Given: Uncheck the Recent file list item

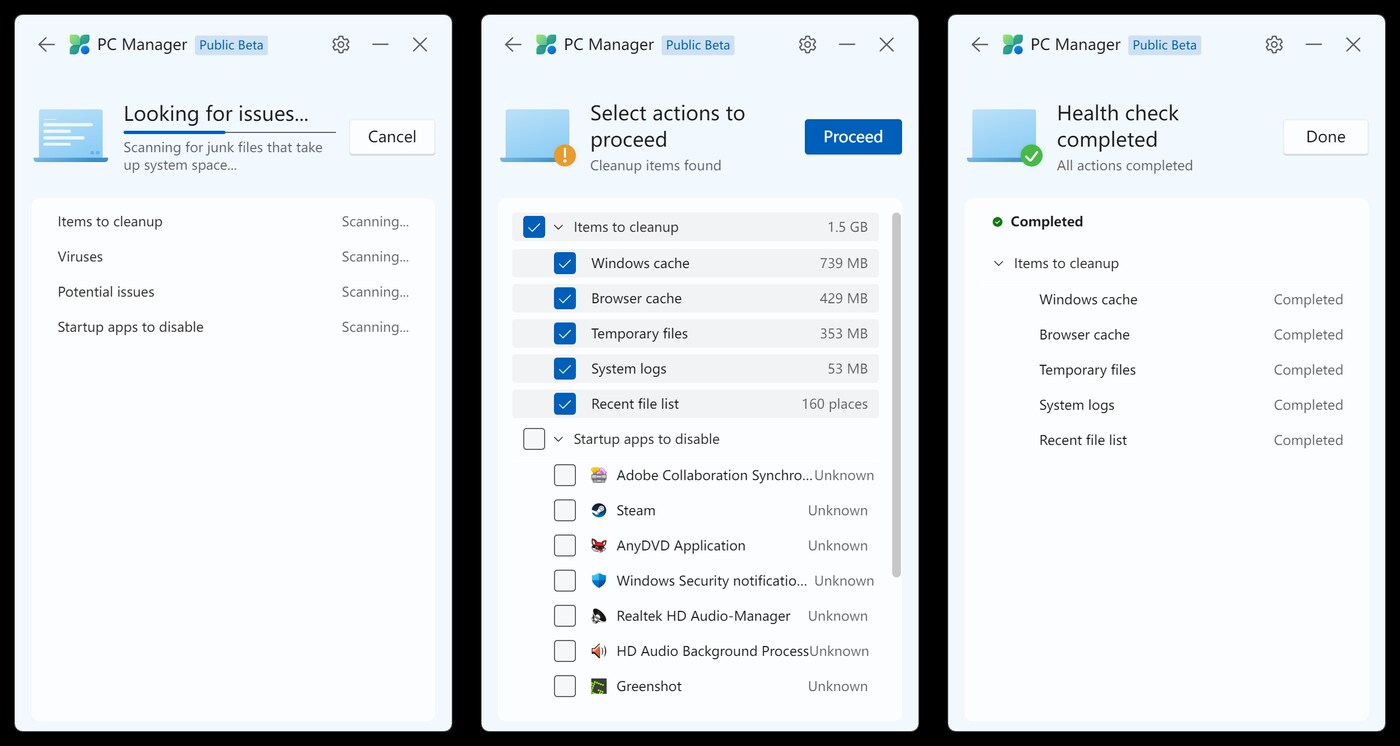Looking at the screenshot, I should [565, 403].
